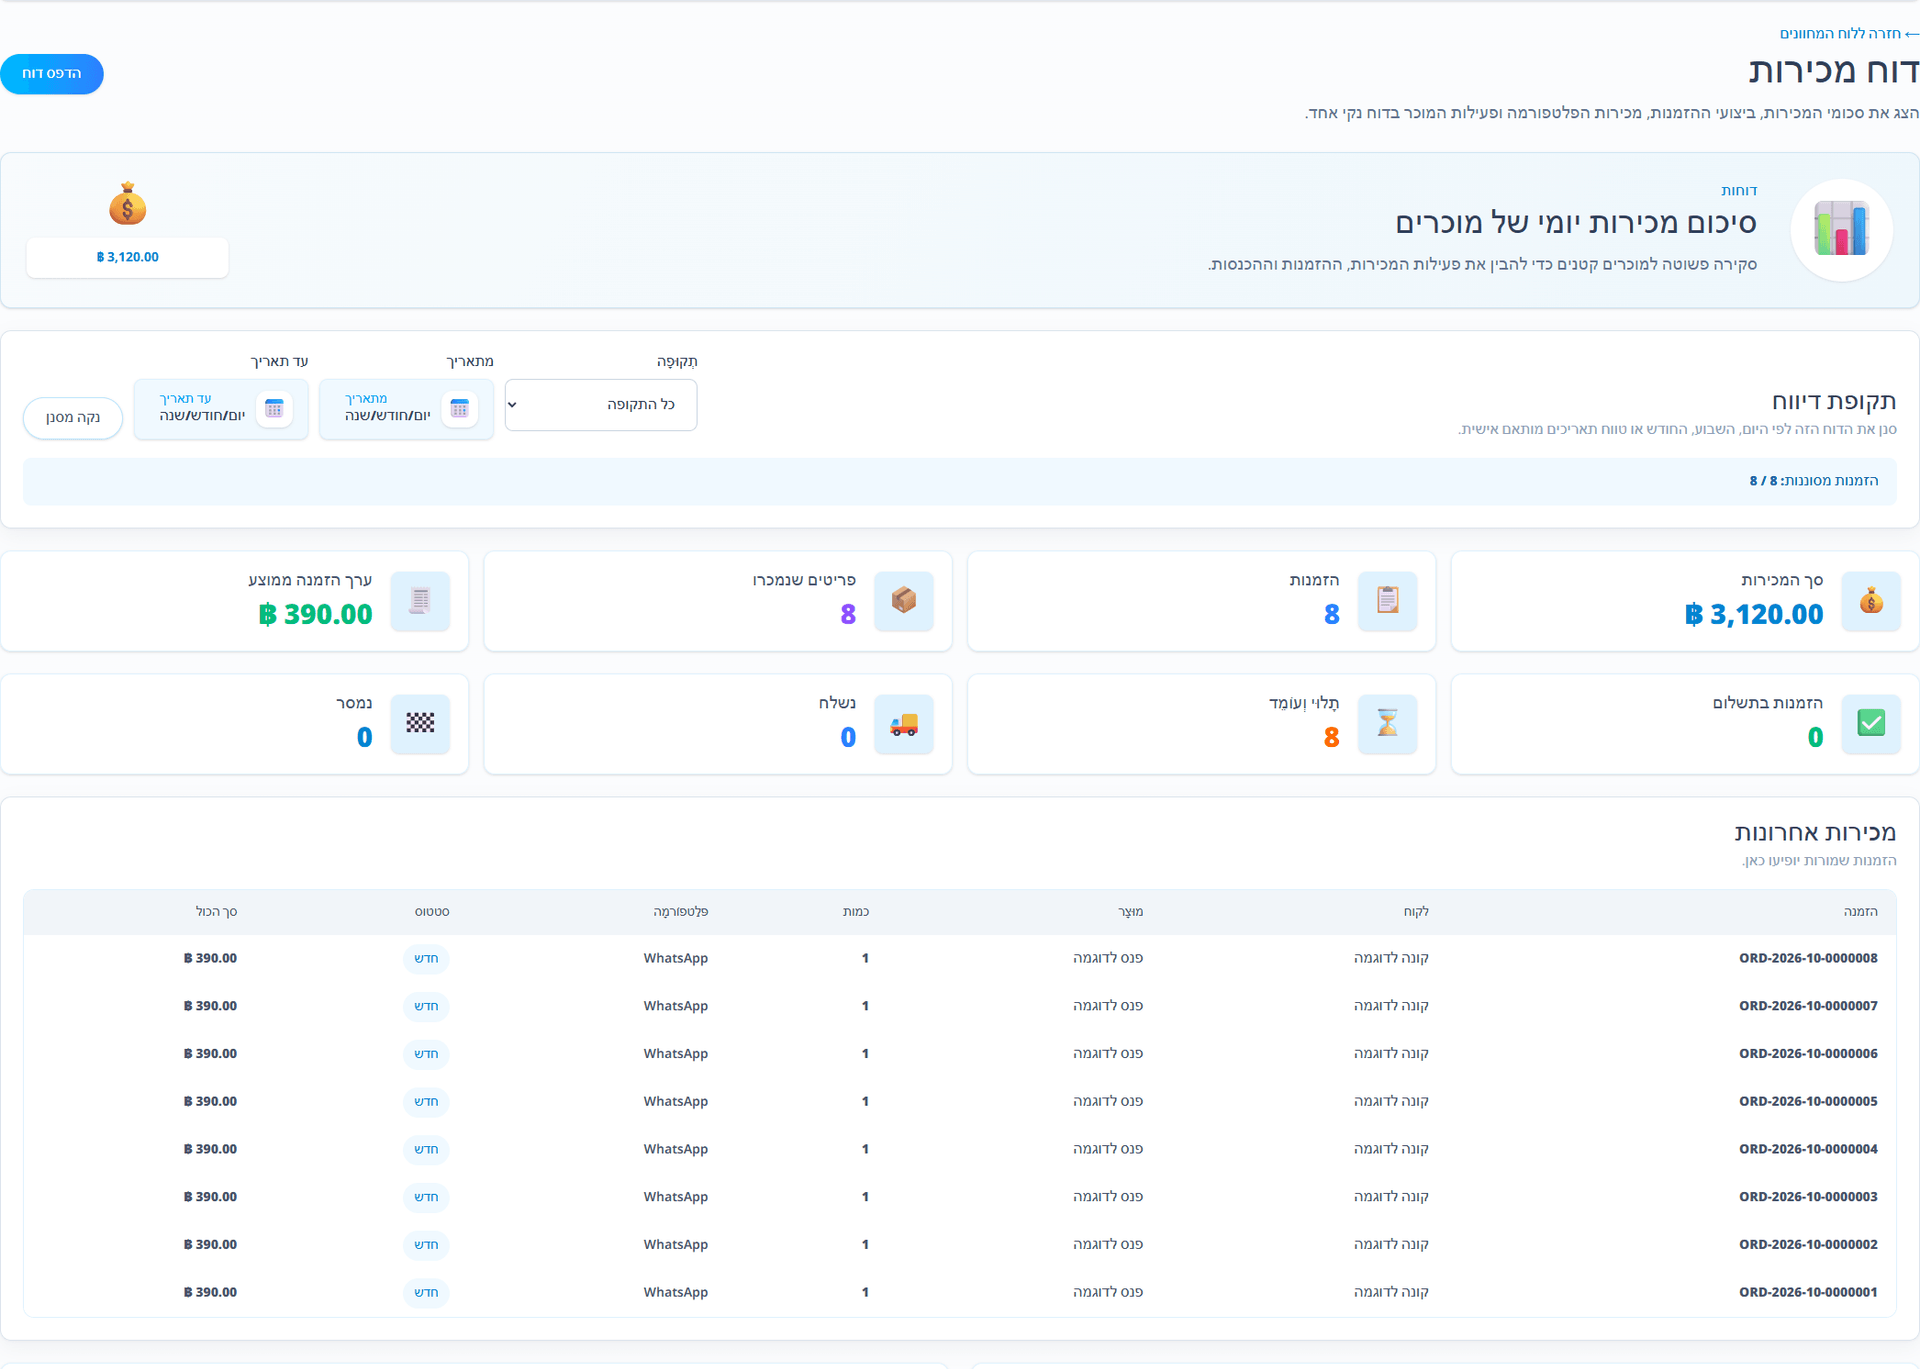Click order ORD-2026-10-0000001
This screenshot has width=1920, height=1369.
pyautogui.click(x=1808, y=1292)
